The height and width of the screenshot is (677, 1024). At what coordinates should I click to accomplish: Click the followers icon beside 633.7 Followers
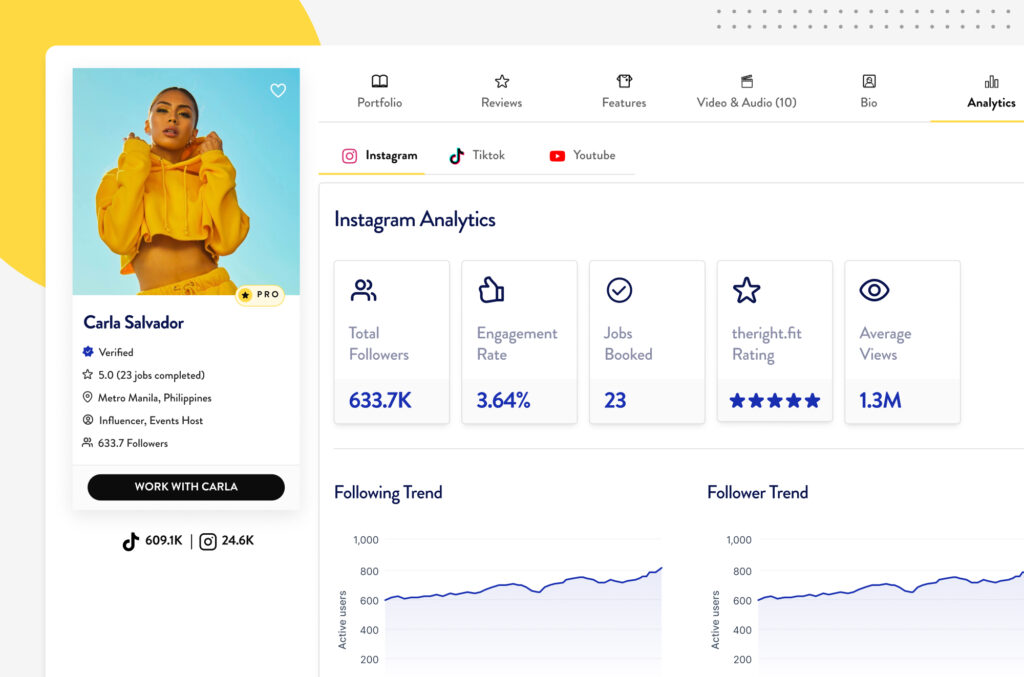tap(88, 443)
